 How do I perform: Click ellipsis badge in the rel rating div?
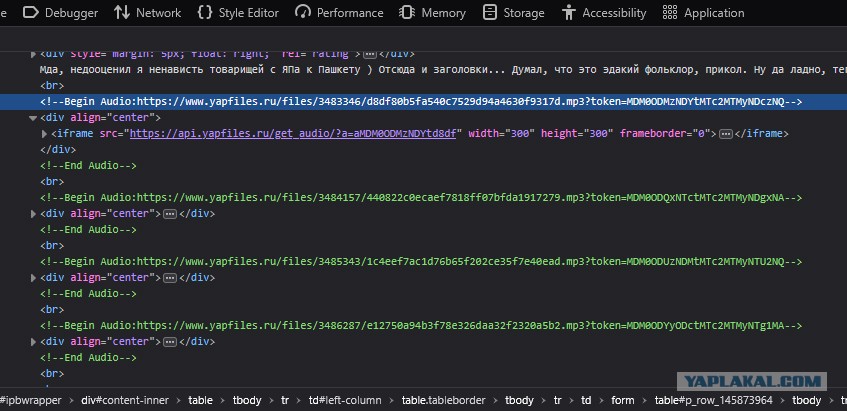pos(369,54)
